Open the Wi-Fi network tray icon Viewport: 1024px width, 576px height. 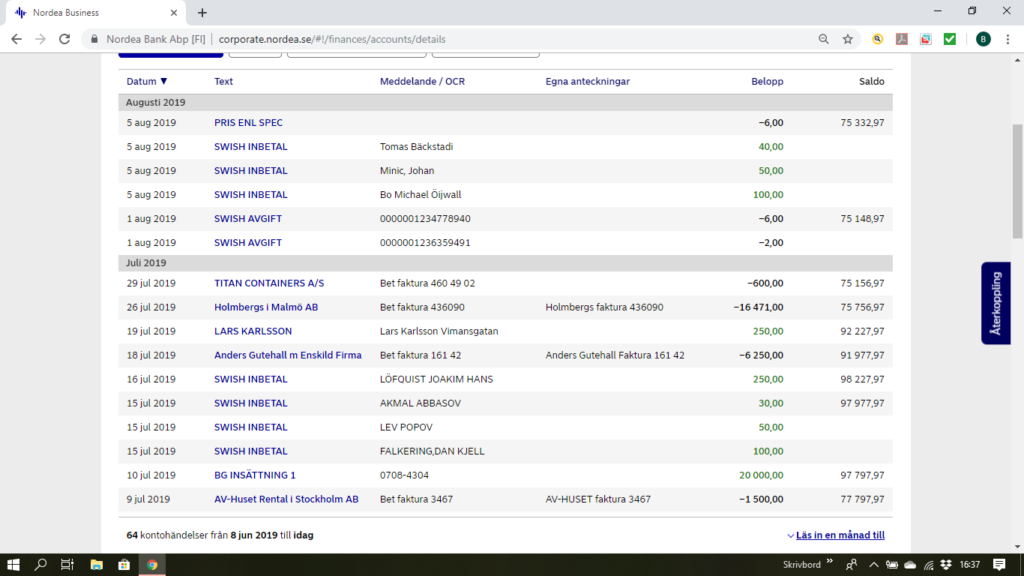coord(928,565)
